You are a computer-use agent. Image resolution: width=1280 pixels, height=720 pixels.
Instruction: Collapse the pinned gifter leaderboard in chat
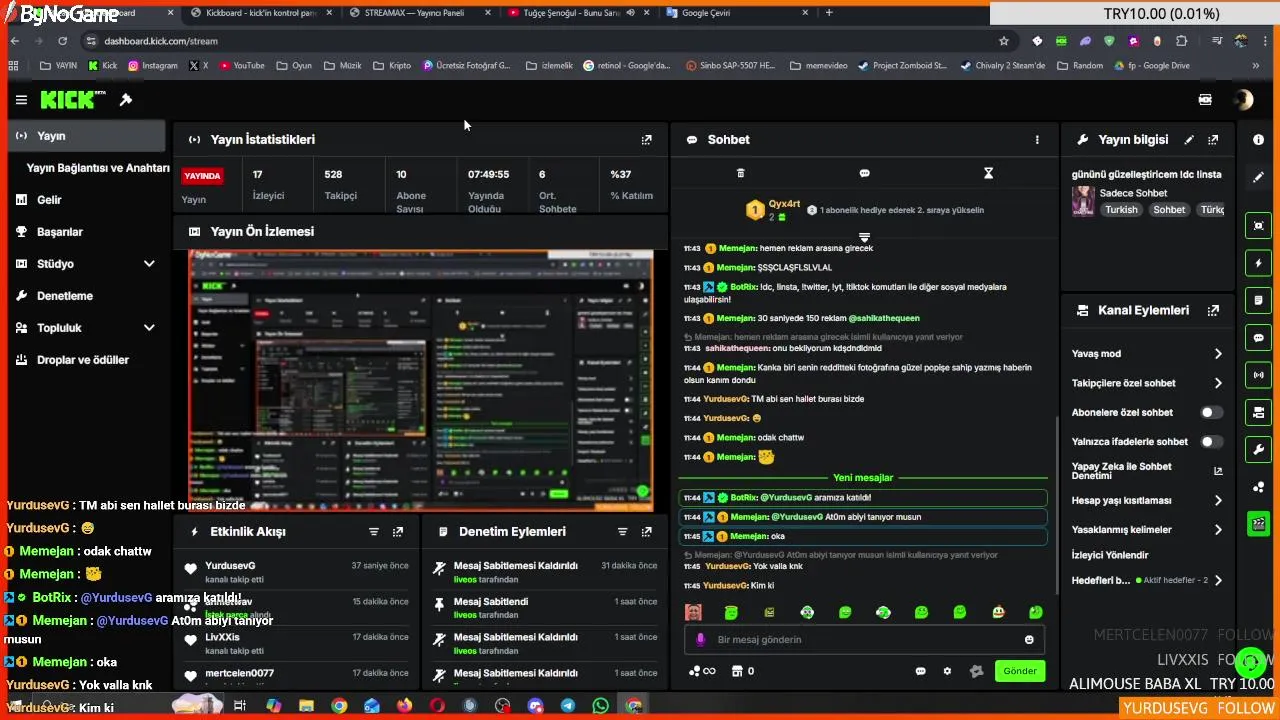click(x=865, y=237)
